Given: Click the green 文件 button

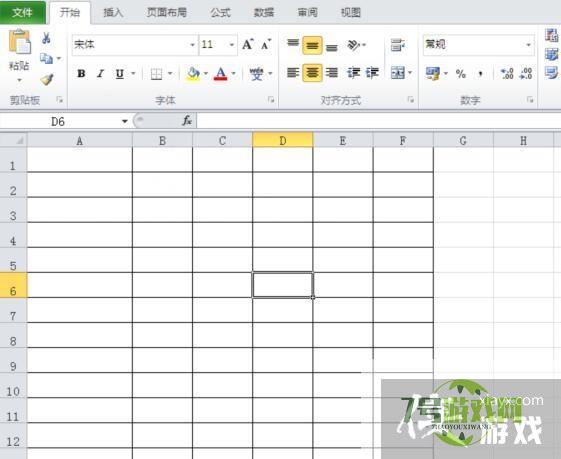Looking at the screenshot, I should click(x=23, y=13).
